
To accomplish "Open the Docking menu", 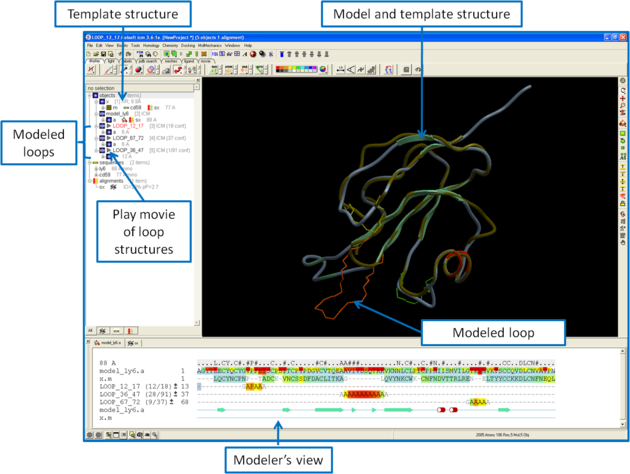I will tap(188, 46).
